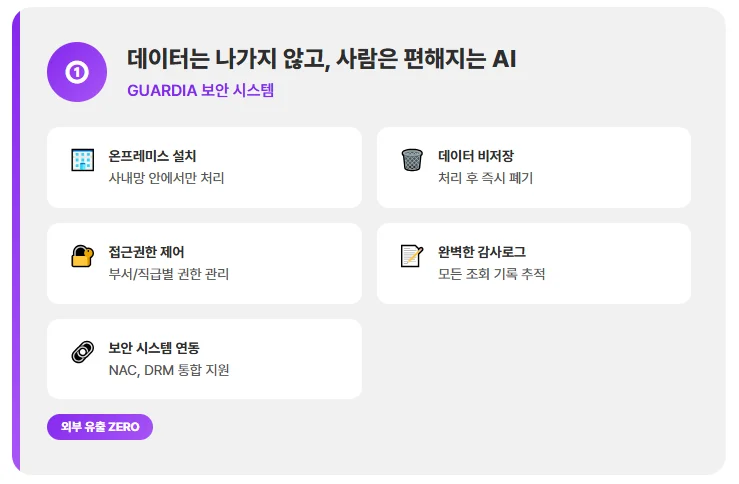This screenshot has width=739, height=484.
Task: Click the 처리 후 즉시 폐기 text
Action: tap(486, 178)
